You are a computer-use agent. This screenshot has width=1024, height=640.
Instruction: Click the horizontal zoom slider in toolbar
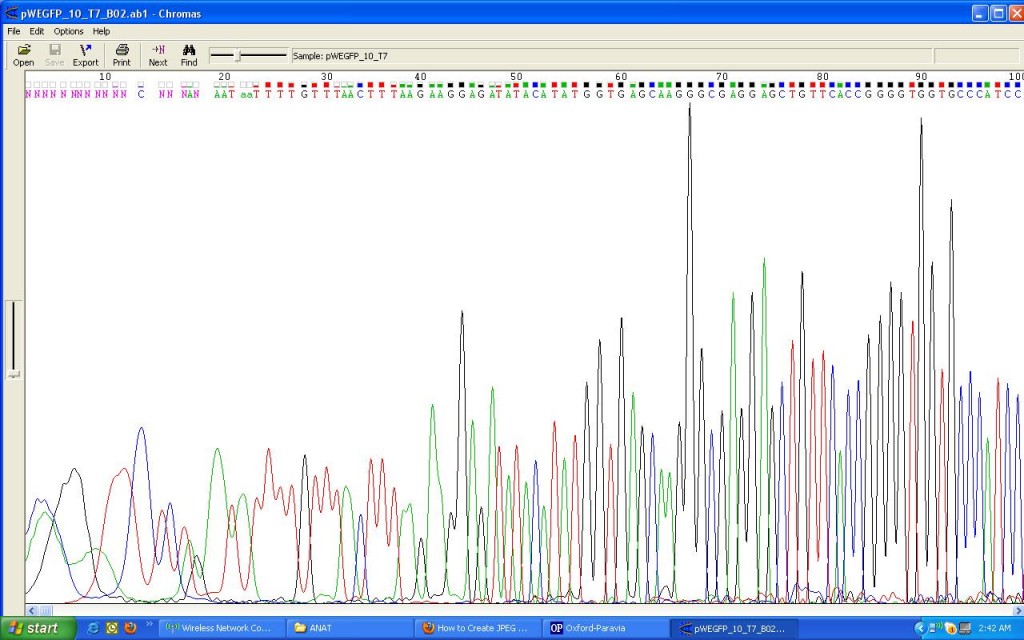point(237,56)
